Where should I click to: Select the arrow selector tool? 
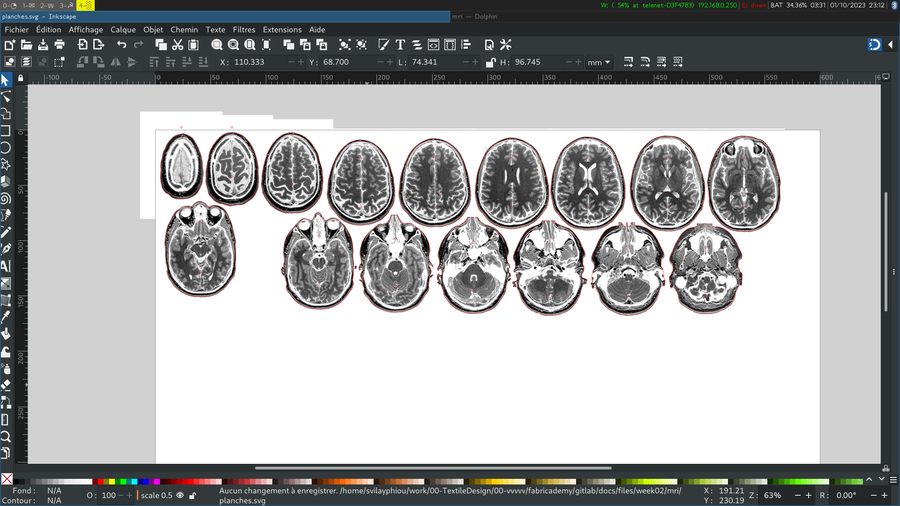point(6,80)
